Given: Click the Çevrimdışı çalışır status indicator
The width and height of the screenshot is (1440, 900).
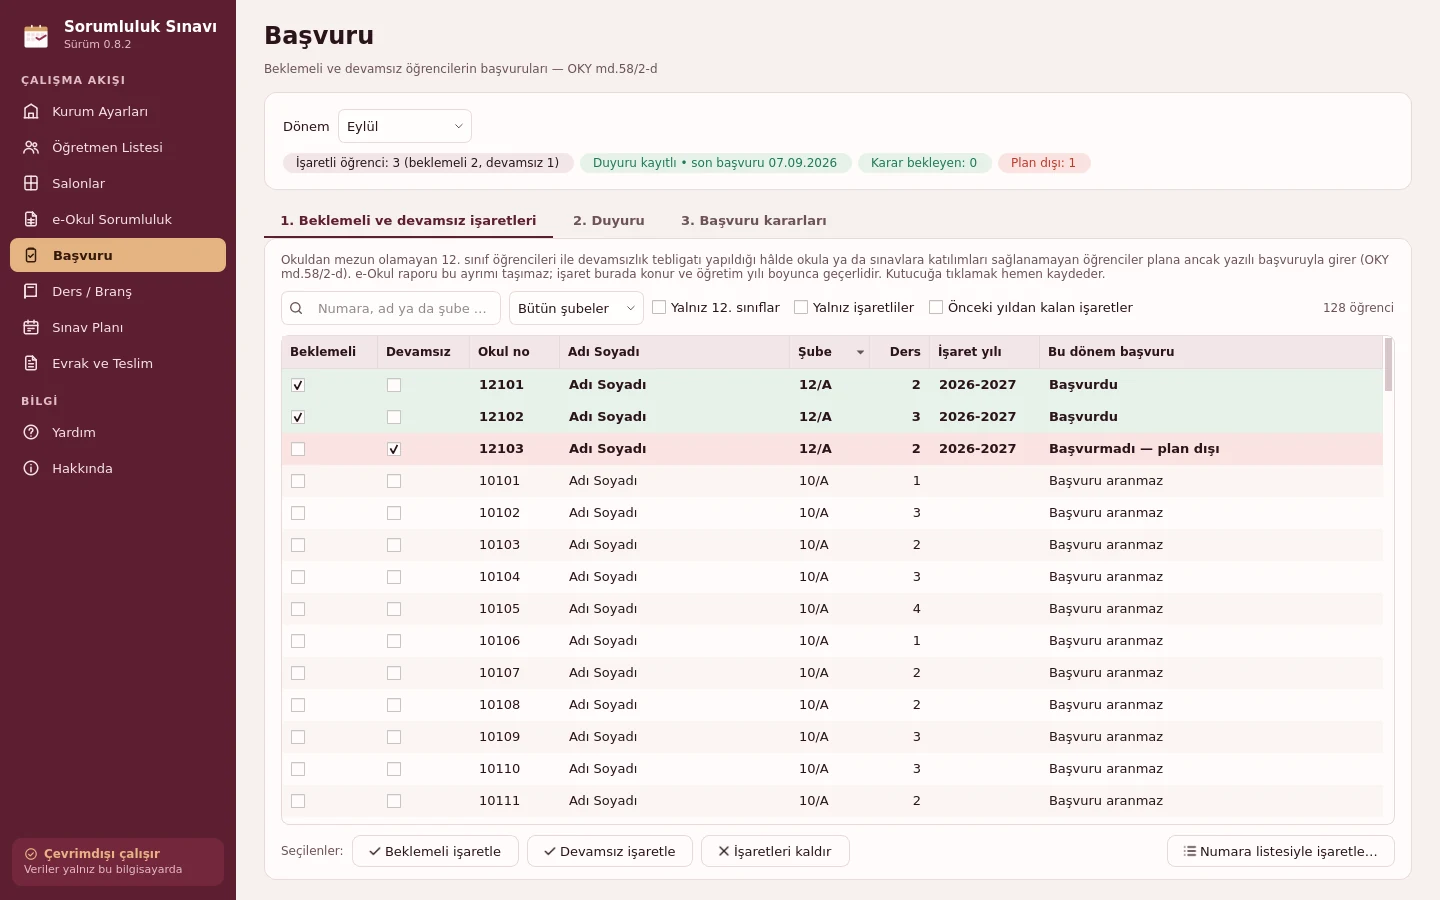Looking at the screenshot, I should [x=118, y=861].
